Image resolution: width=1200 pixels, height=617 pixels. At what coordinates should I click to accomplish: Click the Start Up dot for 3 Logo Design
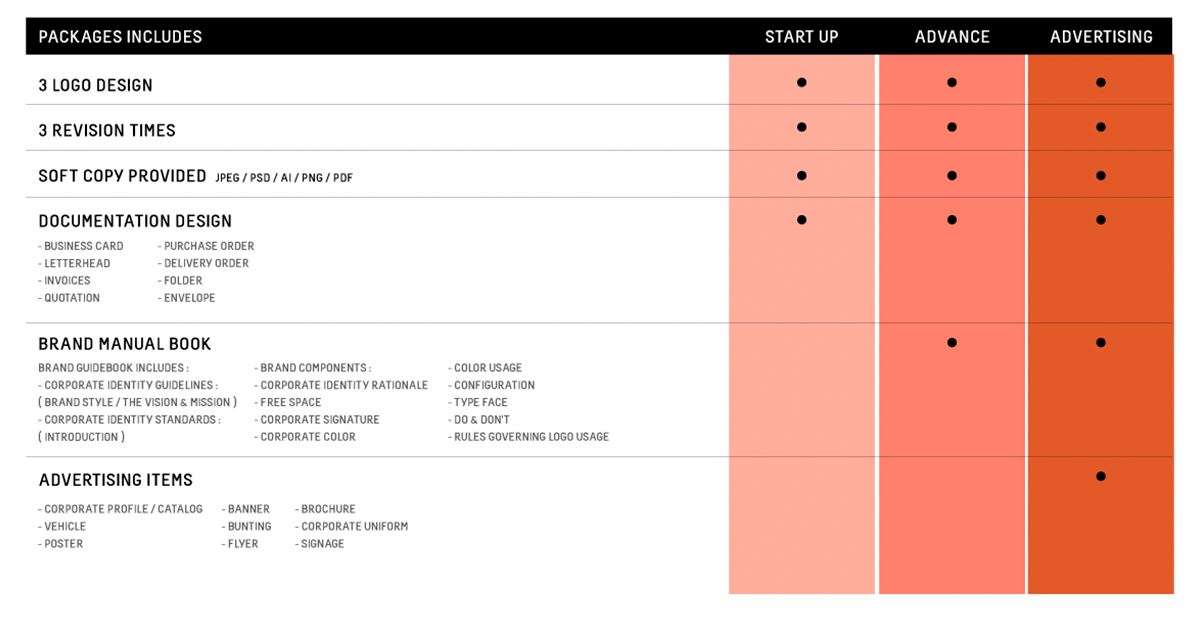click(802, 83)
